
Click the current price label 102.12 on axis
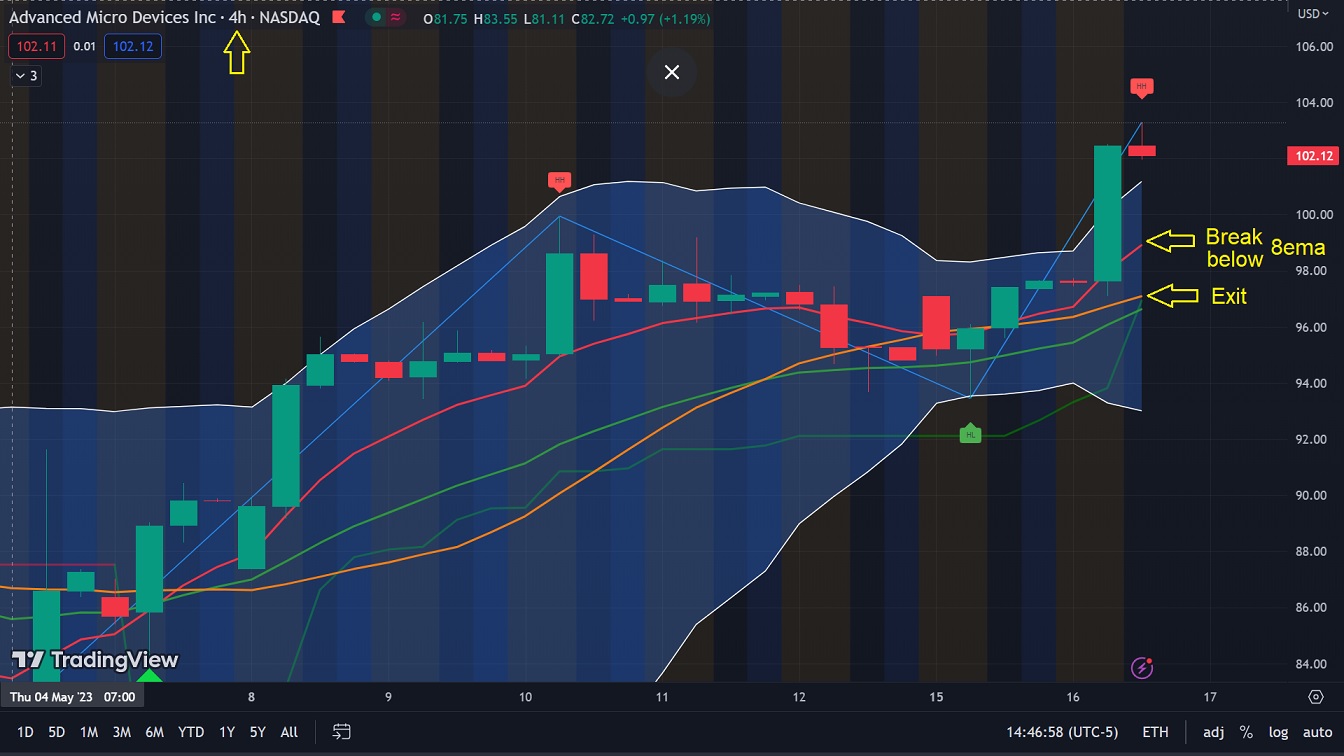tap(1314, 156)
